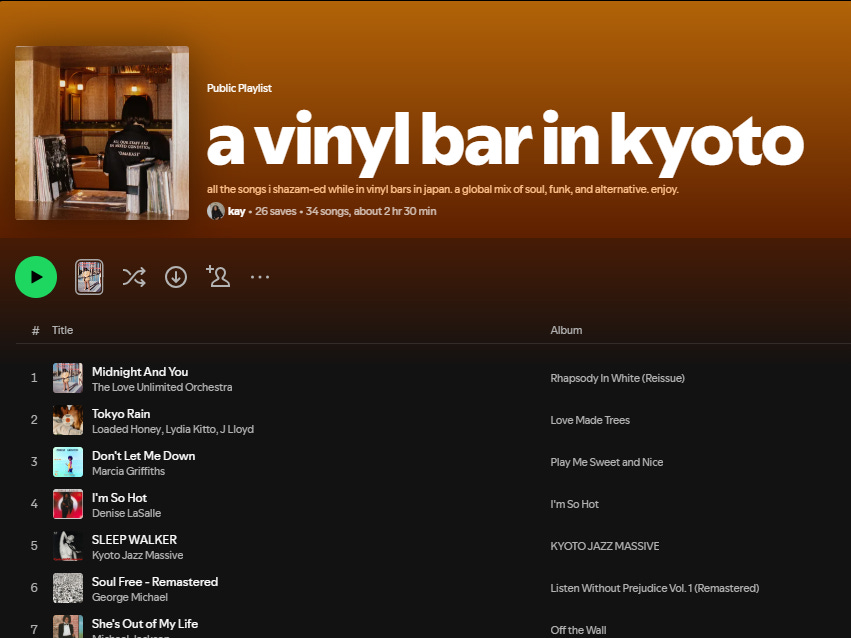Click Don't Let Me Down album art
The image size is (851, 638).
(68, 462)
